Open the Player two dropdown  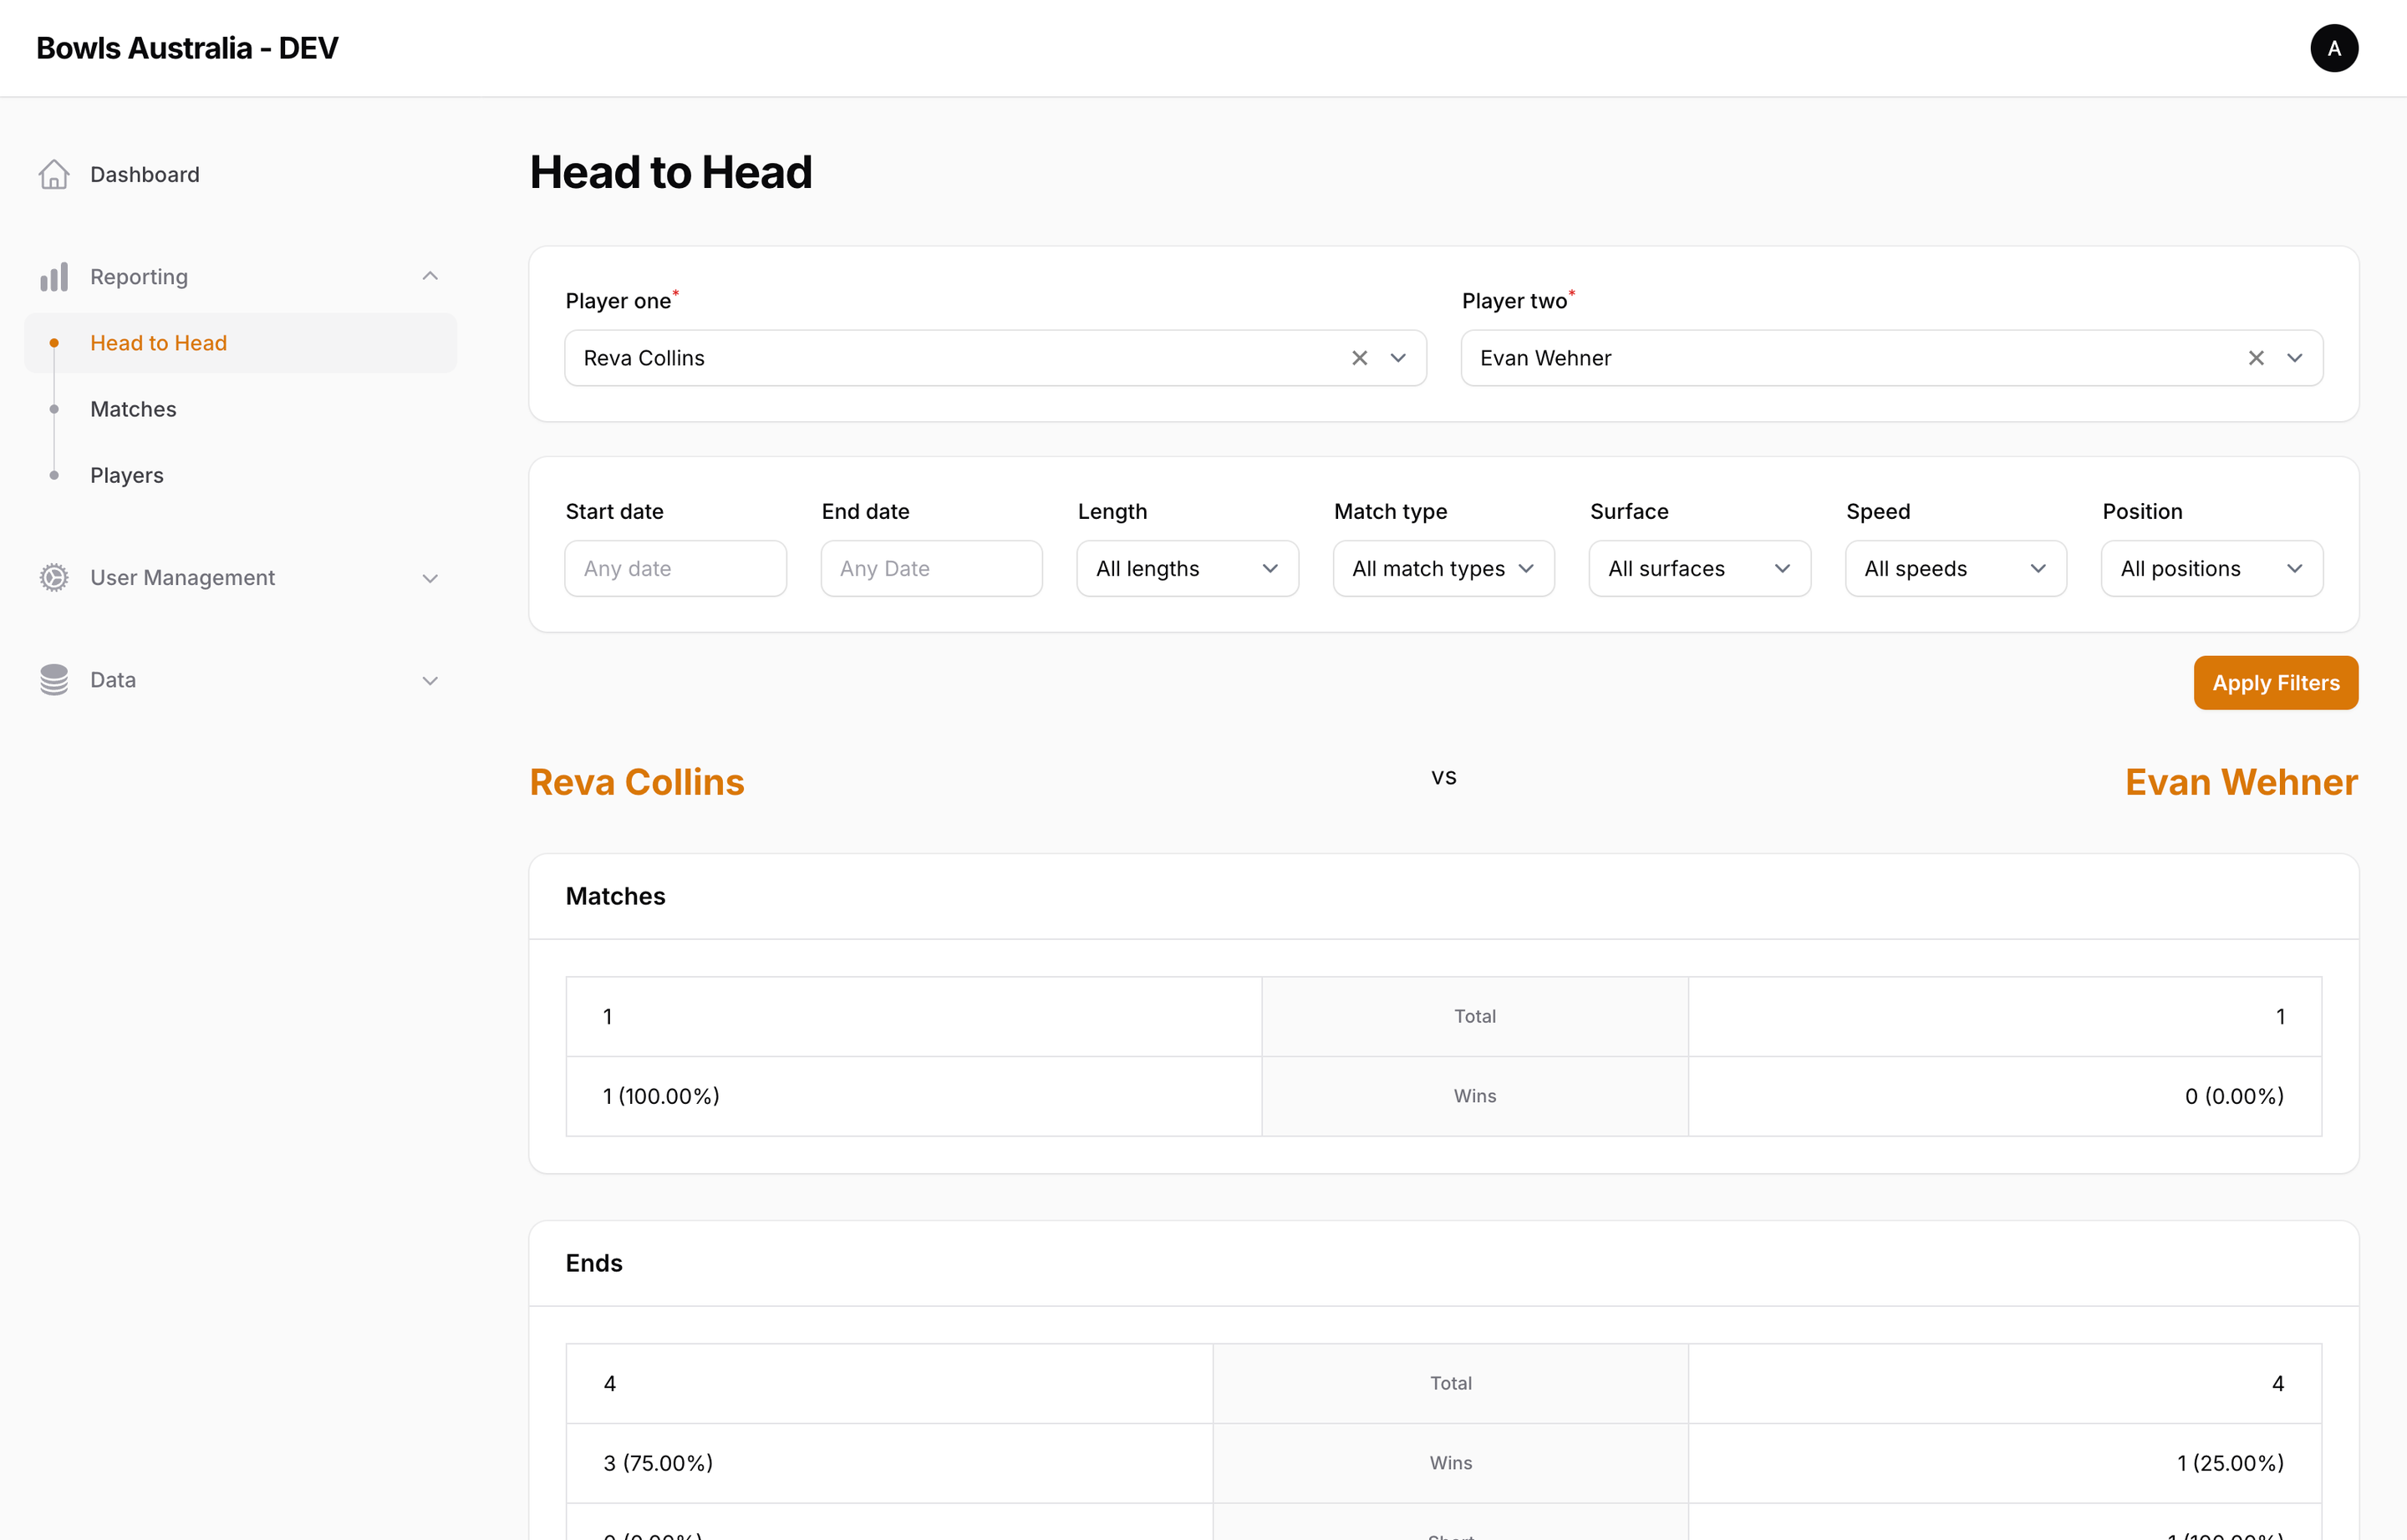click(x=2295, y=357)
